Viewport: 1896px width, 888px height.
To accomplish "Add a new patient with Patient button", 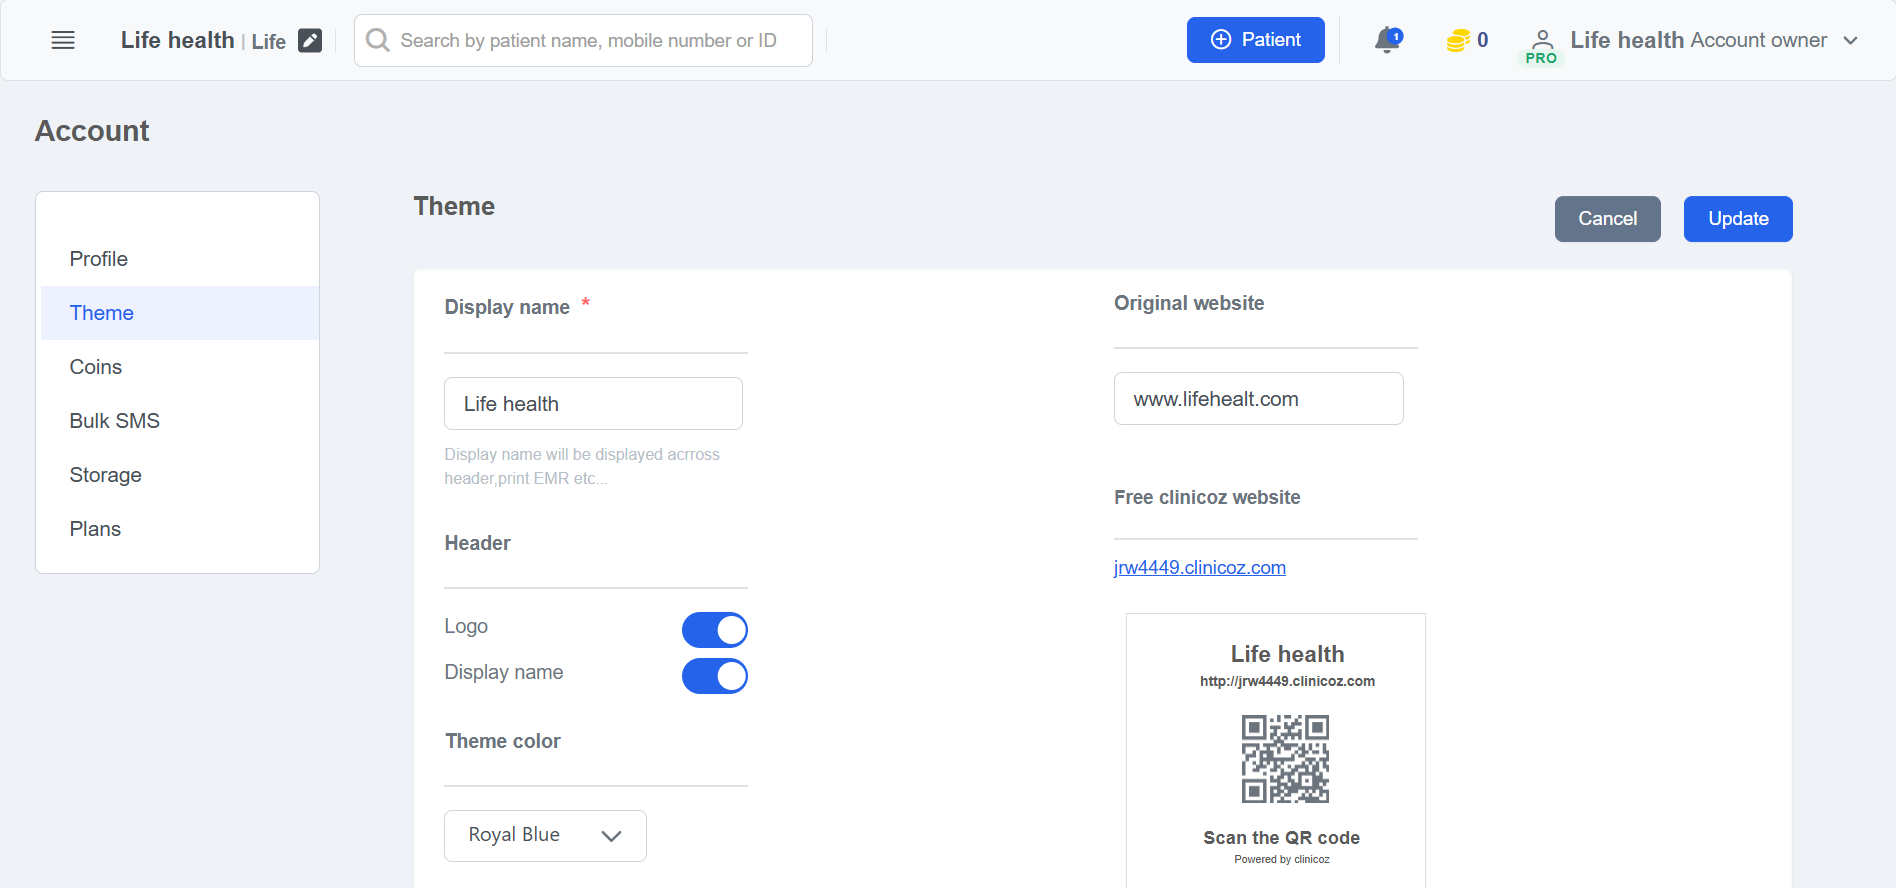I will click(1255, 40).
